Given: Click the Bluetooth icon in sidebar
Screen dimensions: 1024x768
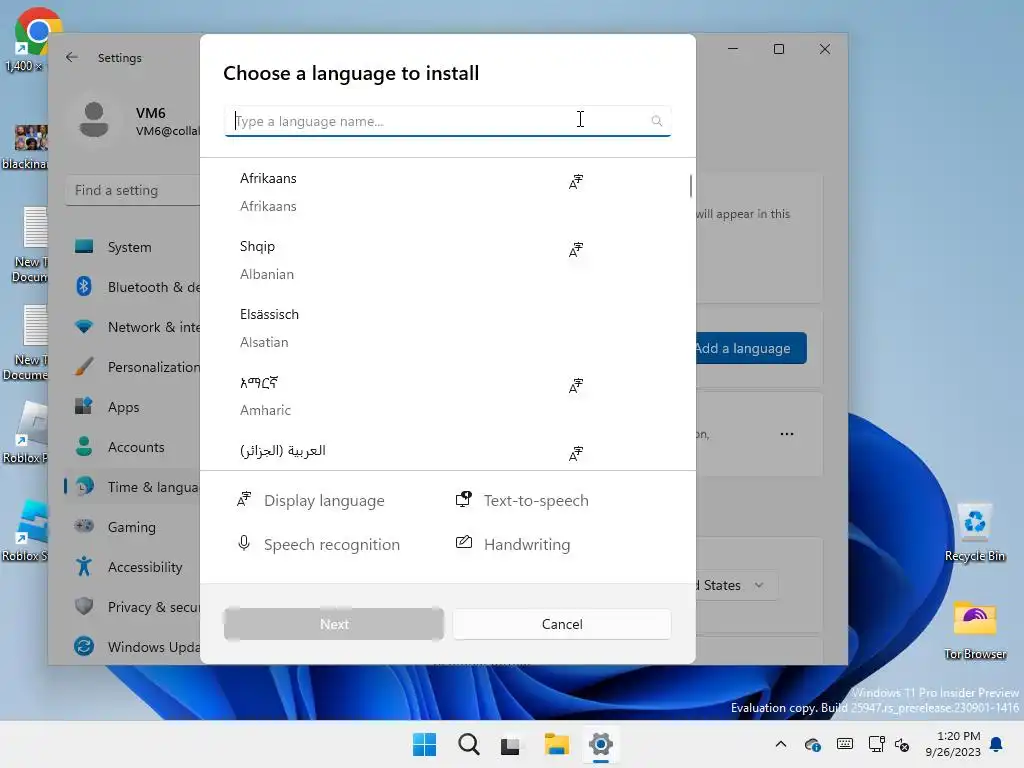Looking at the screenshot, I should pyautogui.click(x=84, y=286).
